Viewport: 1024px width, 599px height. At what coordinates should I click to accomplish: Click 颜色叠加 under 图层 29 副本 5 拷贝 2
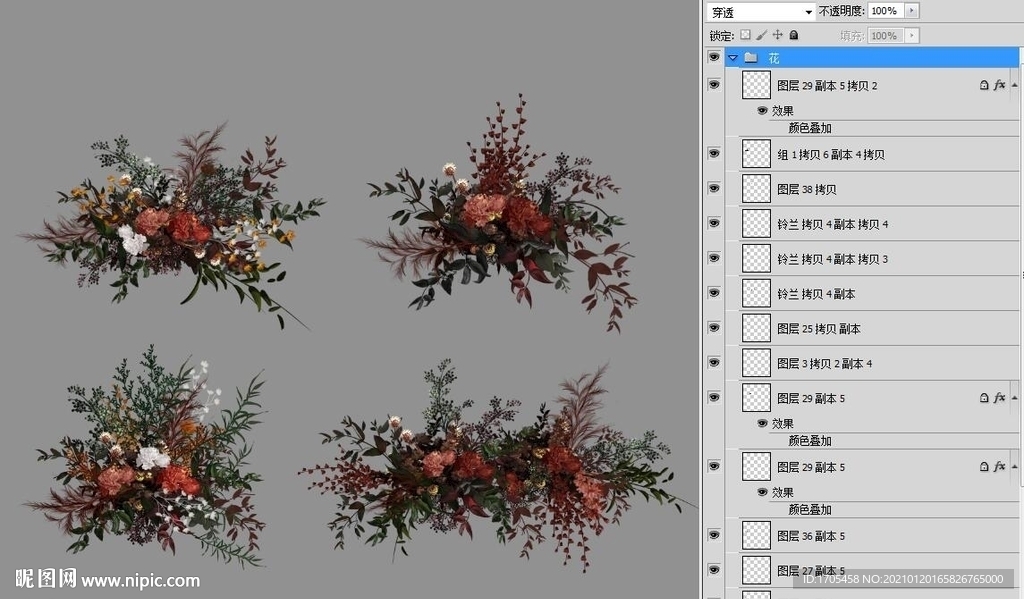(x=809, y=128)
